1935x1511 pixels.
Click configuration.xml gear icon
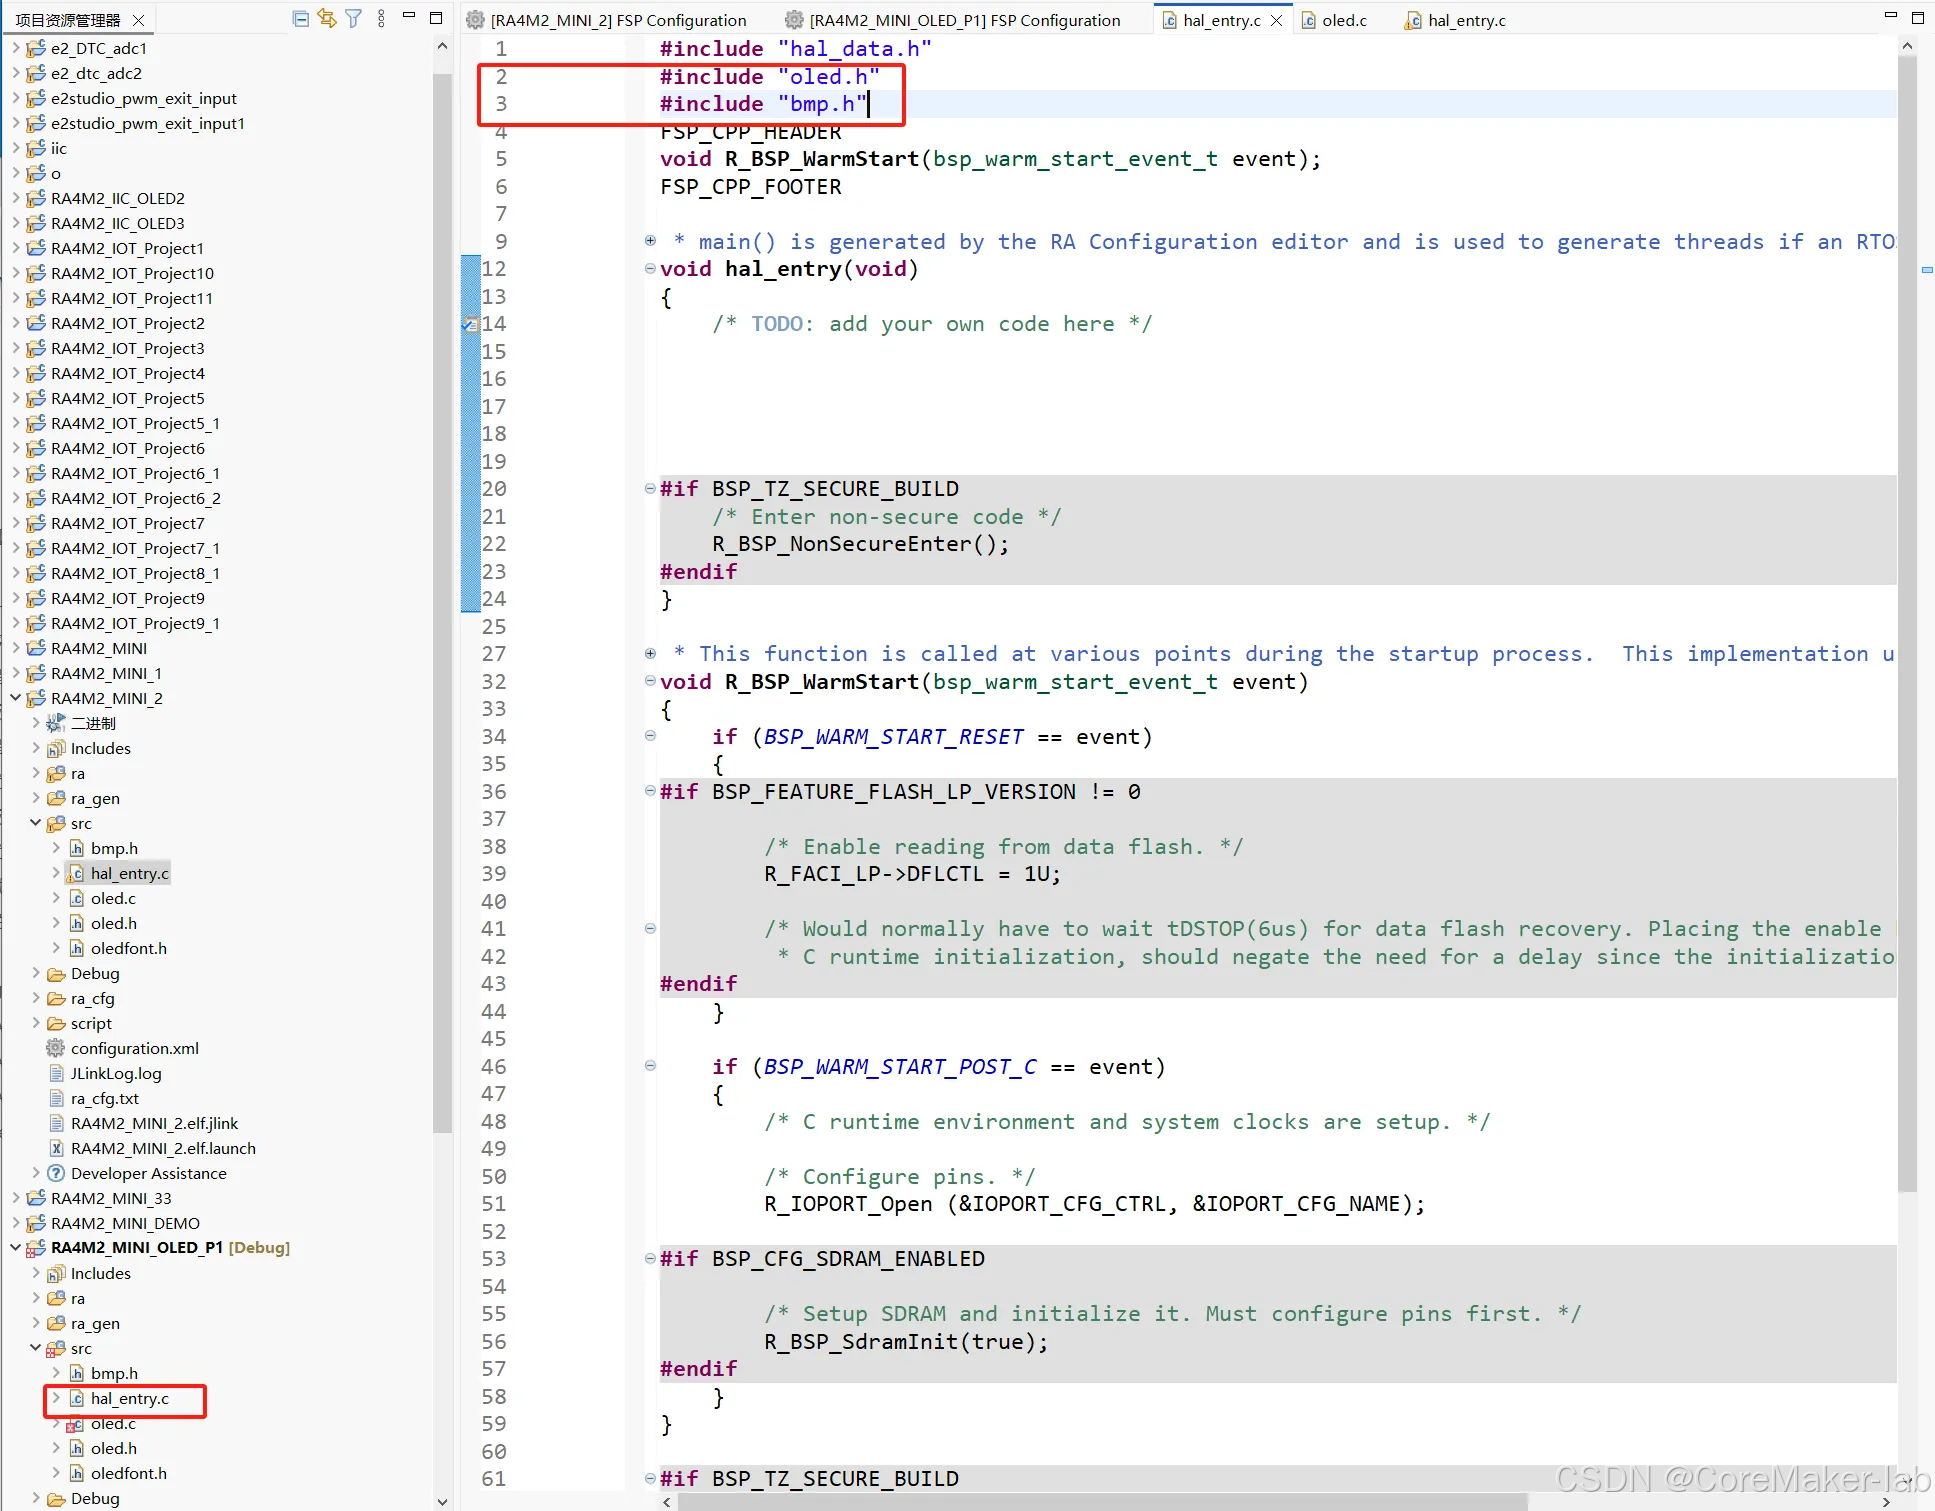56,1048
